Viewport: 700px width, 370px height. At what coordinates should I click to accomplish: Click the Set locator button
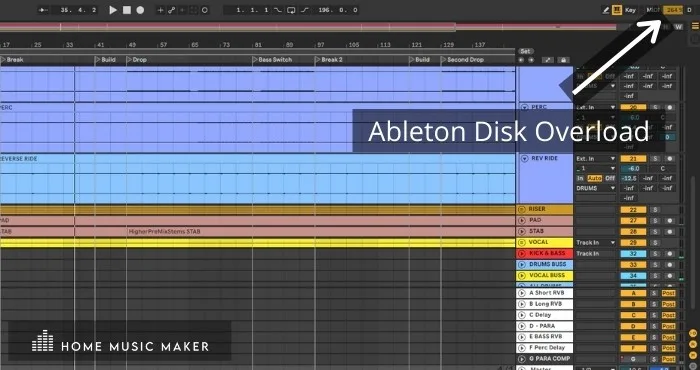tap(525, 51)
